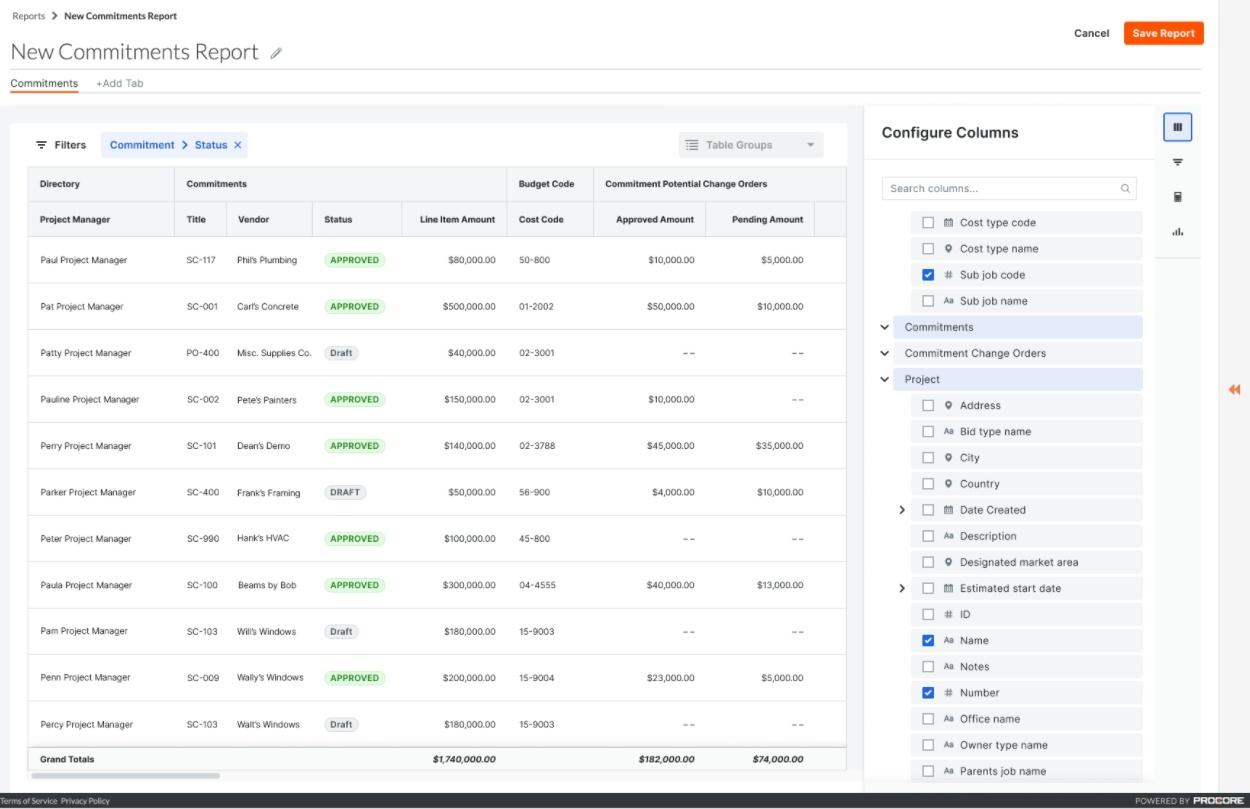Uncheck the Number column checkbox
Screen dimensions: 1250x809
(928, 692)
